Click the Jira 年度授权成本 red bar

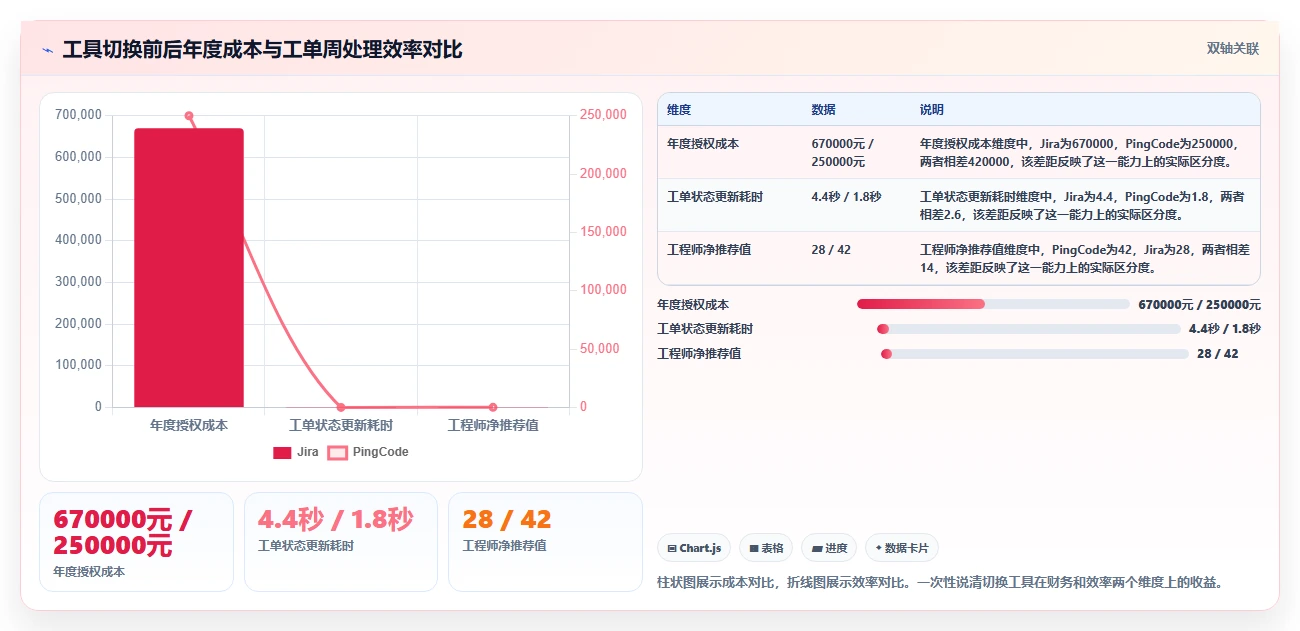click(x=189, y=267)
